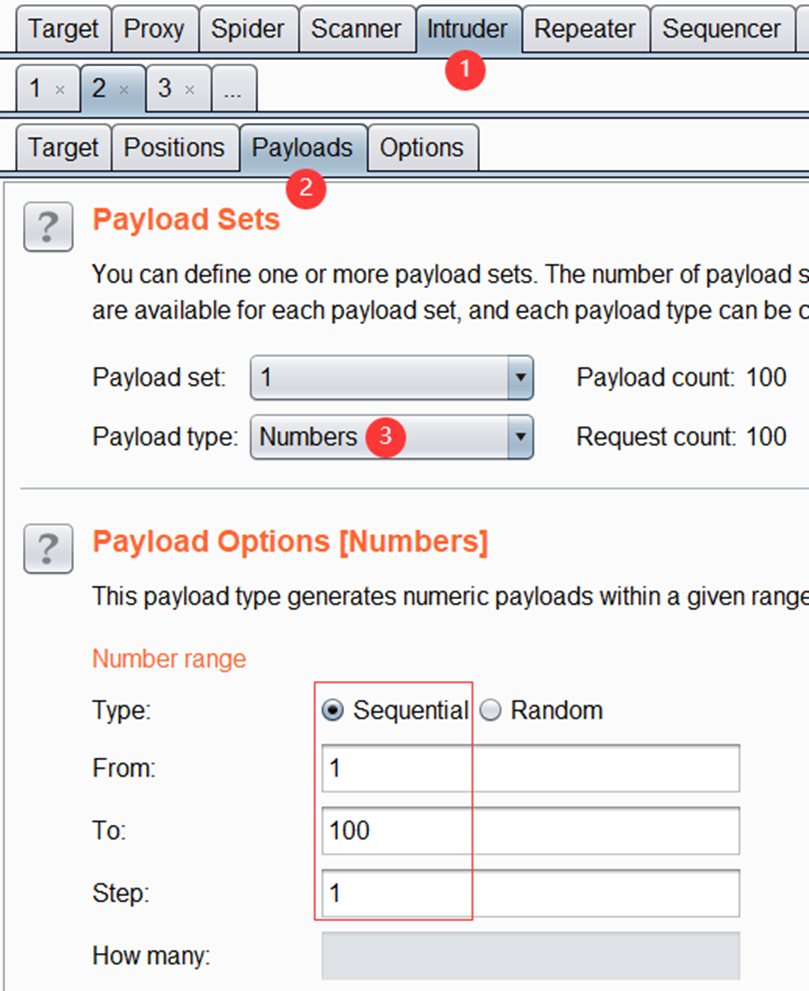
Task: Select Intruder attack tab 2
Action: click(x=99, y=88)
